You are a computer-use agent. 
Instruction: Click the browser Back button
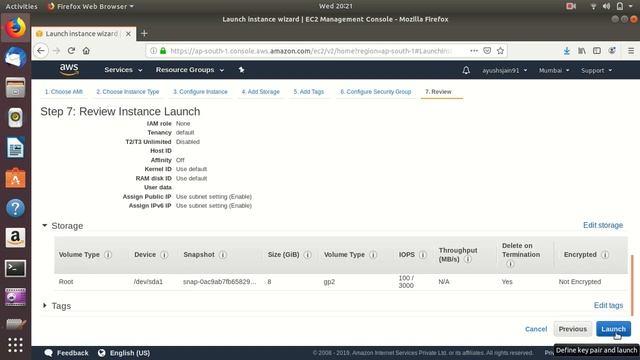pyautogui.click(x=41, y=51)
